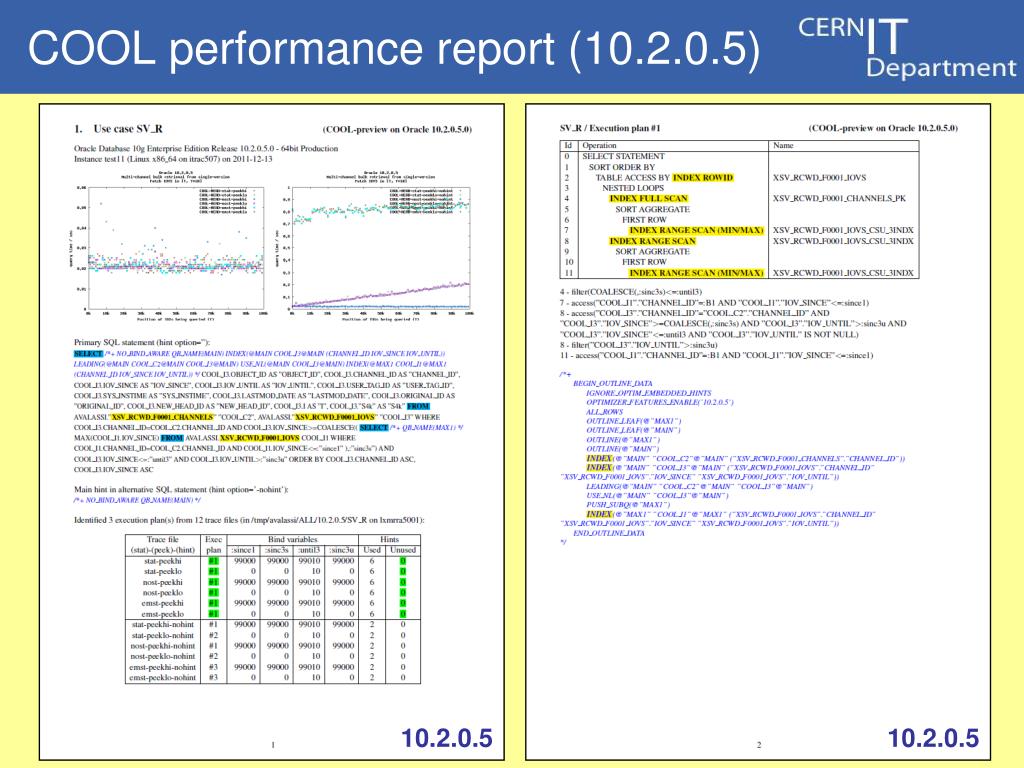
Task: Click the 'Instance test11 (Linux x86_64 on itrac507)' line
Action: (173, 159)
